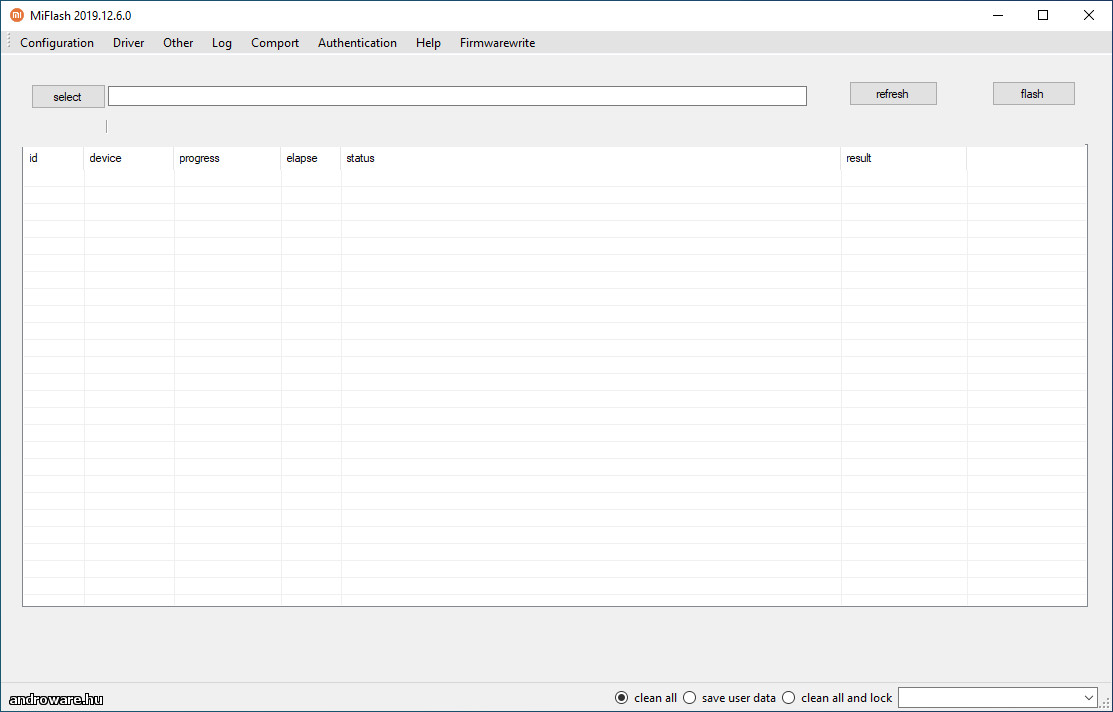The width and height of the screenshot is (1113, 712).
Task: Click the select button to choose firmware folder
Action: pyautogui.click(x=68, y=97)
